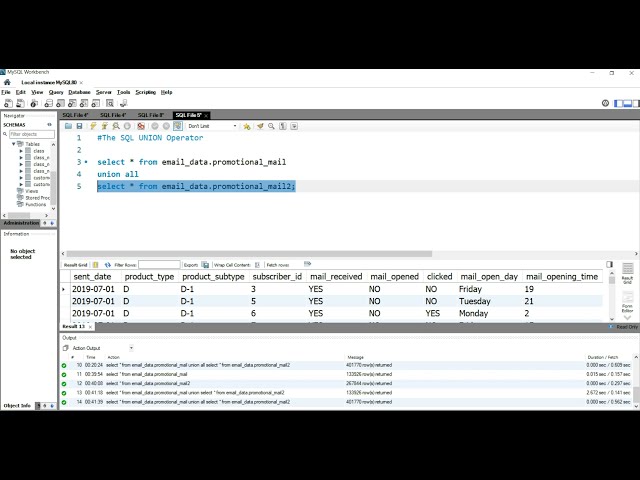Select the Views tree item

coord(31,191)
